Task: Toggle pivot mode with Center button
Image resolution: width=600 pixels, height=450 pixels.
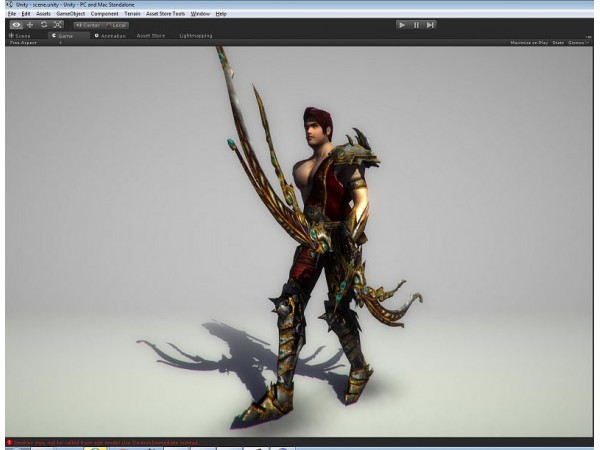Action: 88,25
